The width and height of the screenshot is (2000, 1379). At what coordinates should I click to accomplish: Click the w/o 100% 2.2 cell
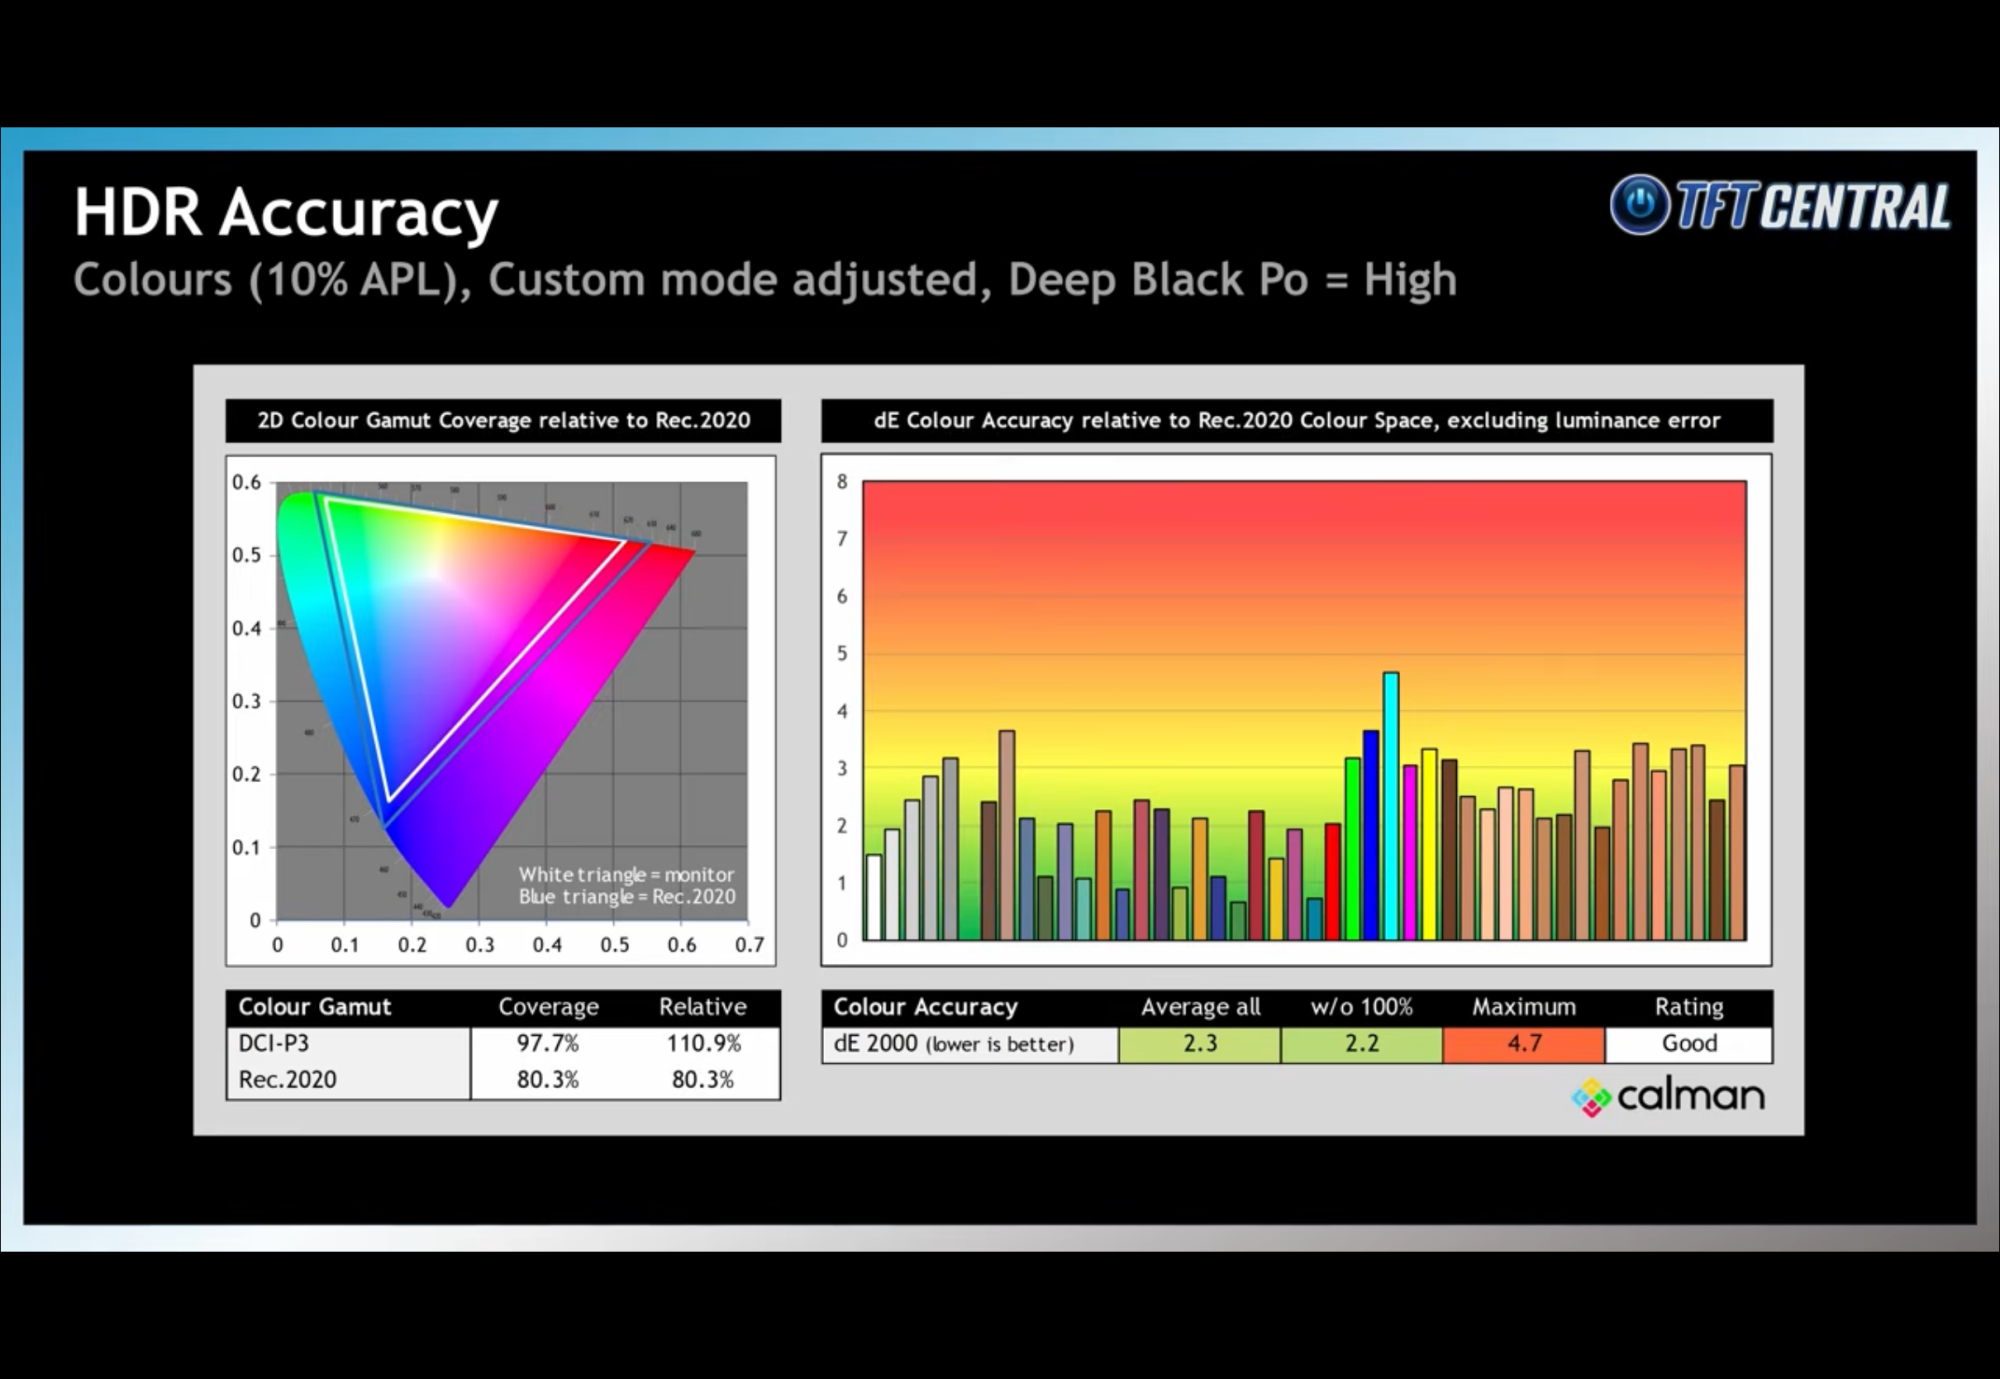pos(1361,1044)
